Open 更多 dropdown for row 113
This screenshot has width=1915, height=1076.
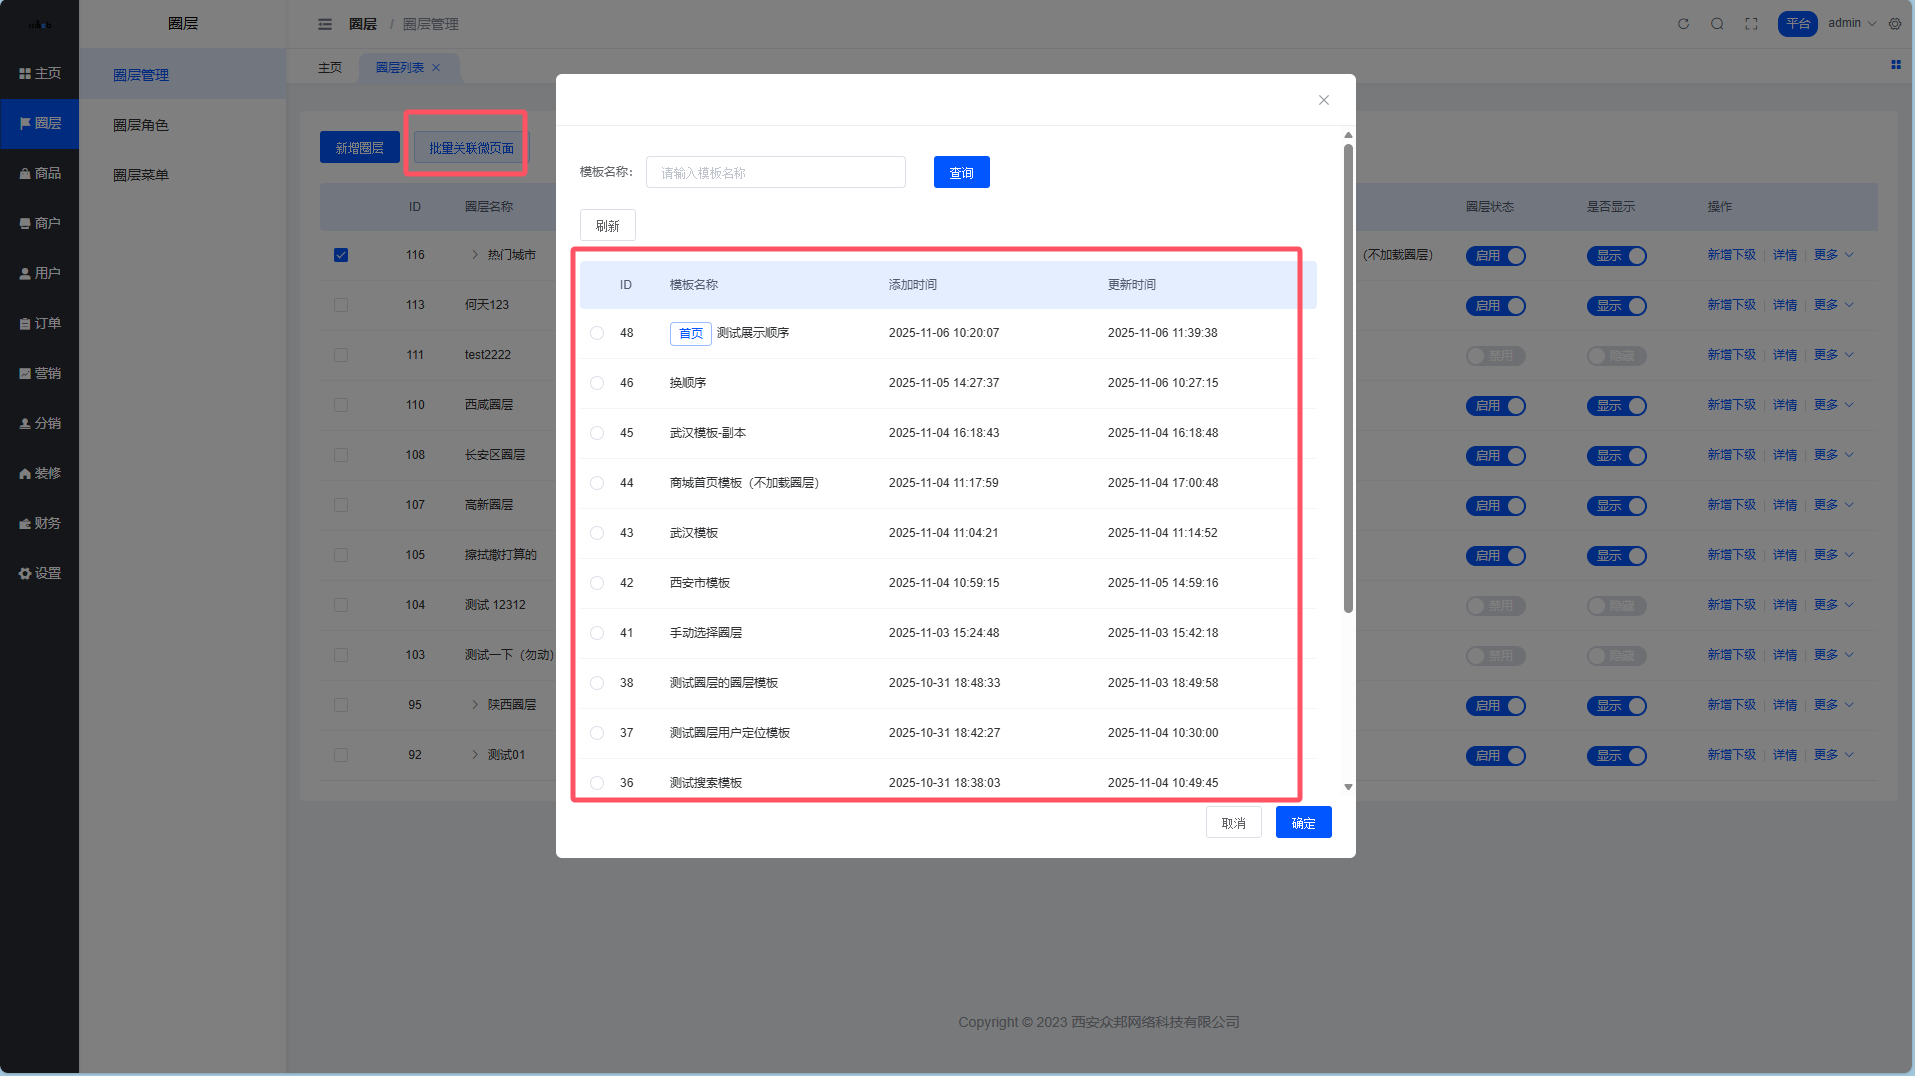(1833, 305)
